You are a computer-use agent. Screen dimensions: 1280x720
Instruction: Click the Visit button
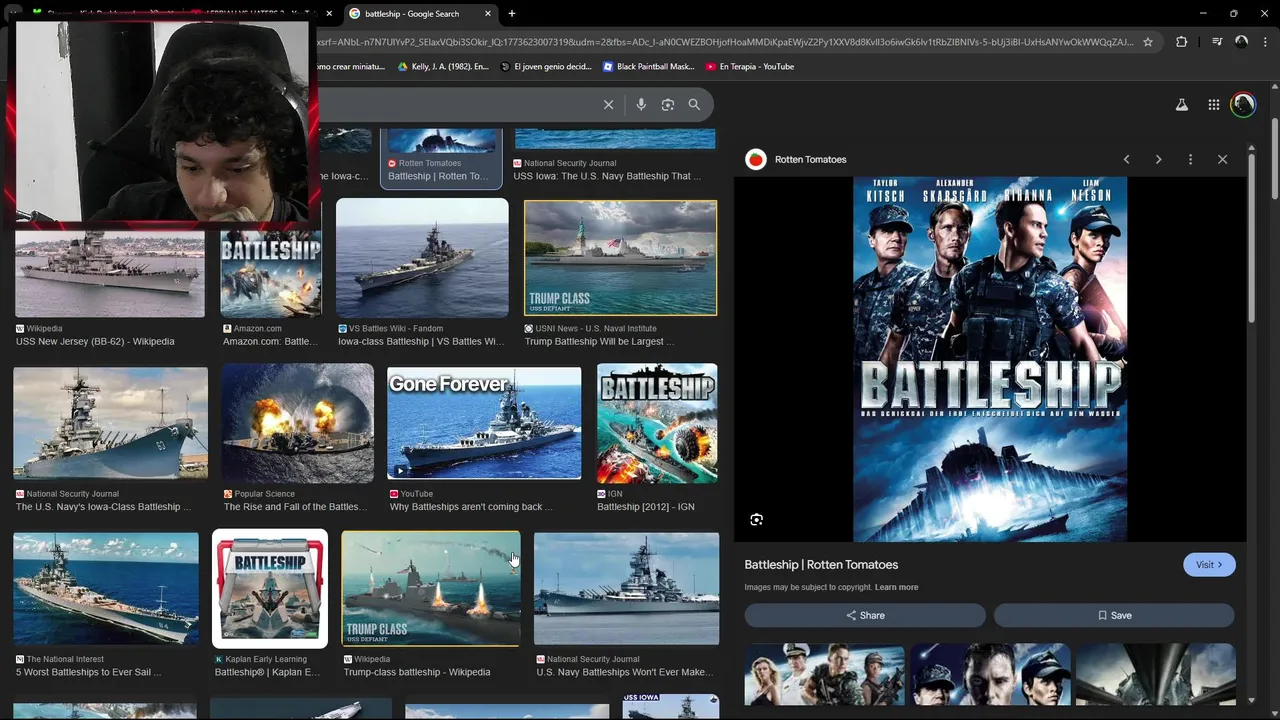[1209, 565]
